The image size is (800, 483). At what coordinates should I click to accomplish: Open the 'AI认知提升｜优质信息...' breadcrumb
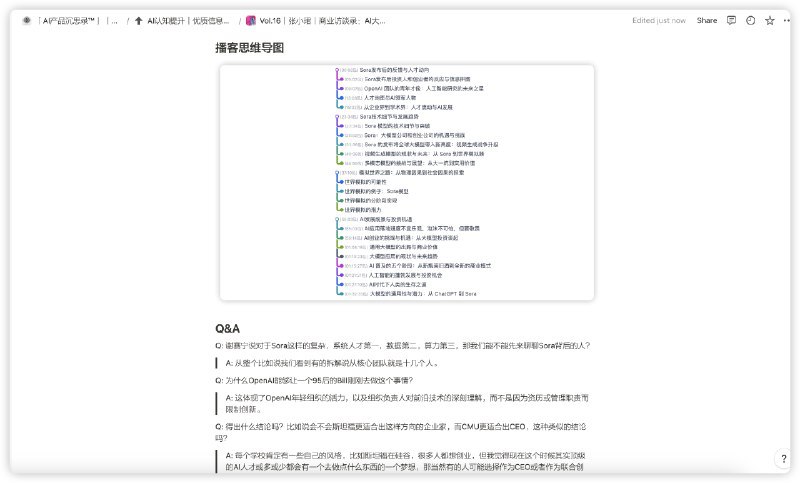click(182, 21)
